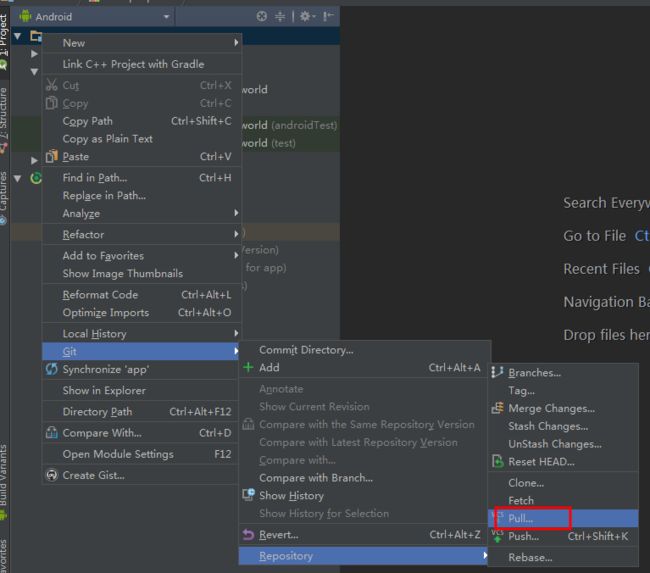Viewport: 650px width, 573px height.
Task: Choose Fetch in Repository submenu
Action: point(563,500)
